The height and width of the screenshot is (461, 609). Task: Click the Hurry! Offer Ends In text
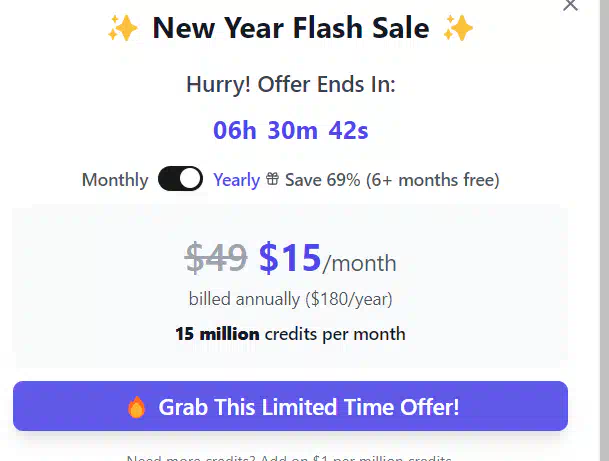[x=291, y=85]
